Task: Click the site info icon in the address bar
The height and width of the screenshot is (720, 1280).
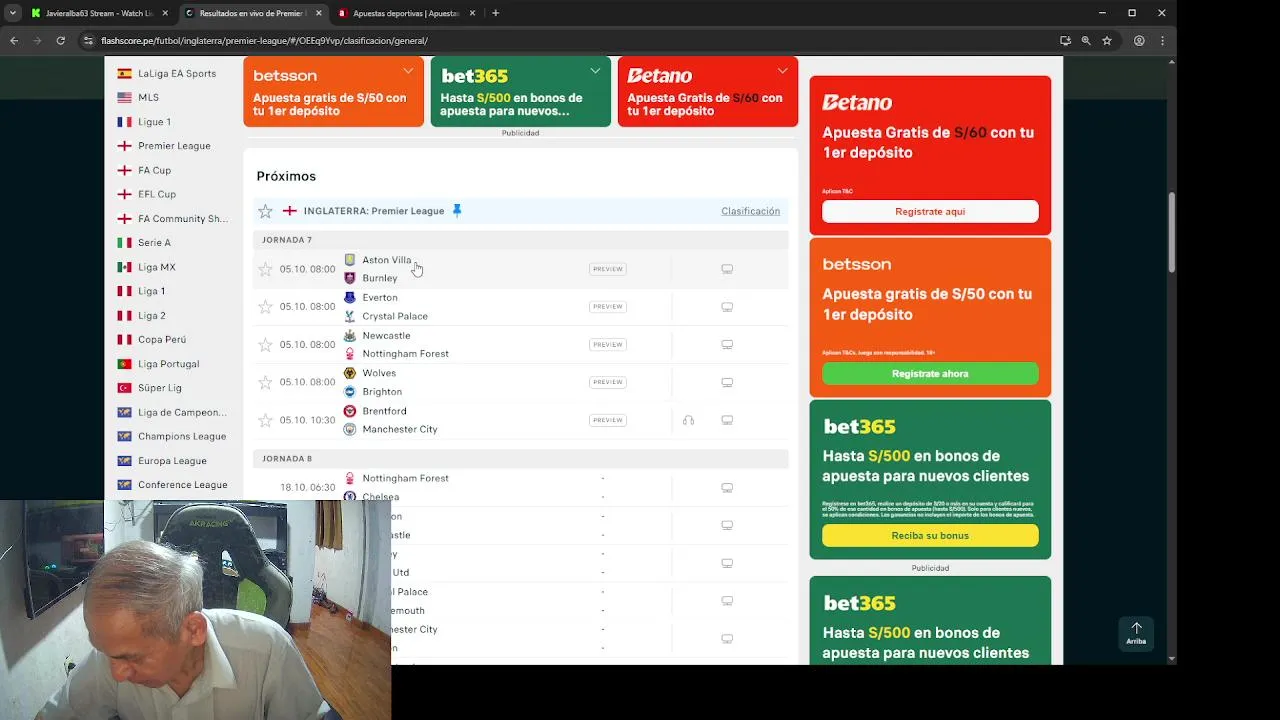Action: coord(89,41)
